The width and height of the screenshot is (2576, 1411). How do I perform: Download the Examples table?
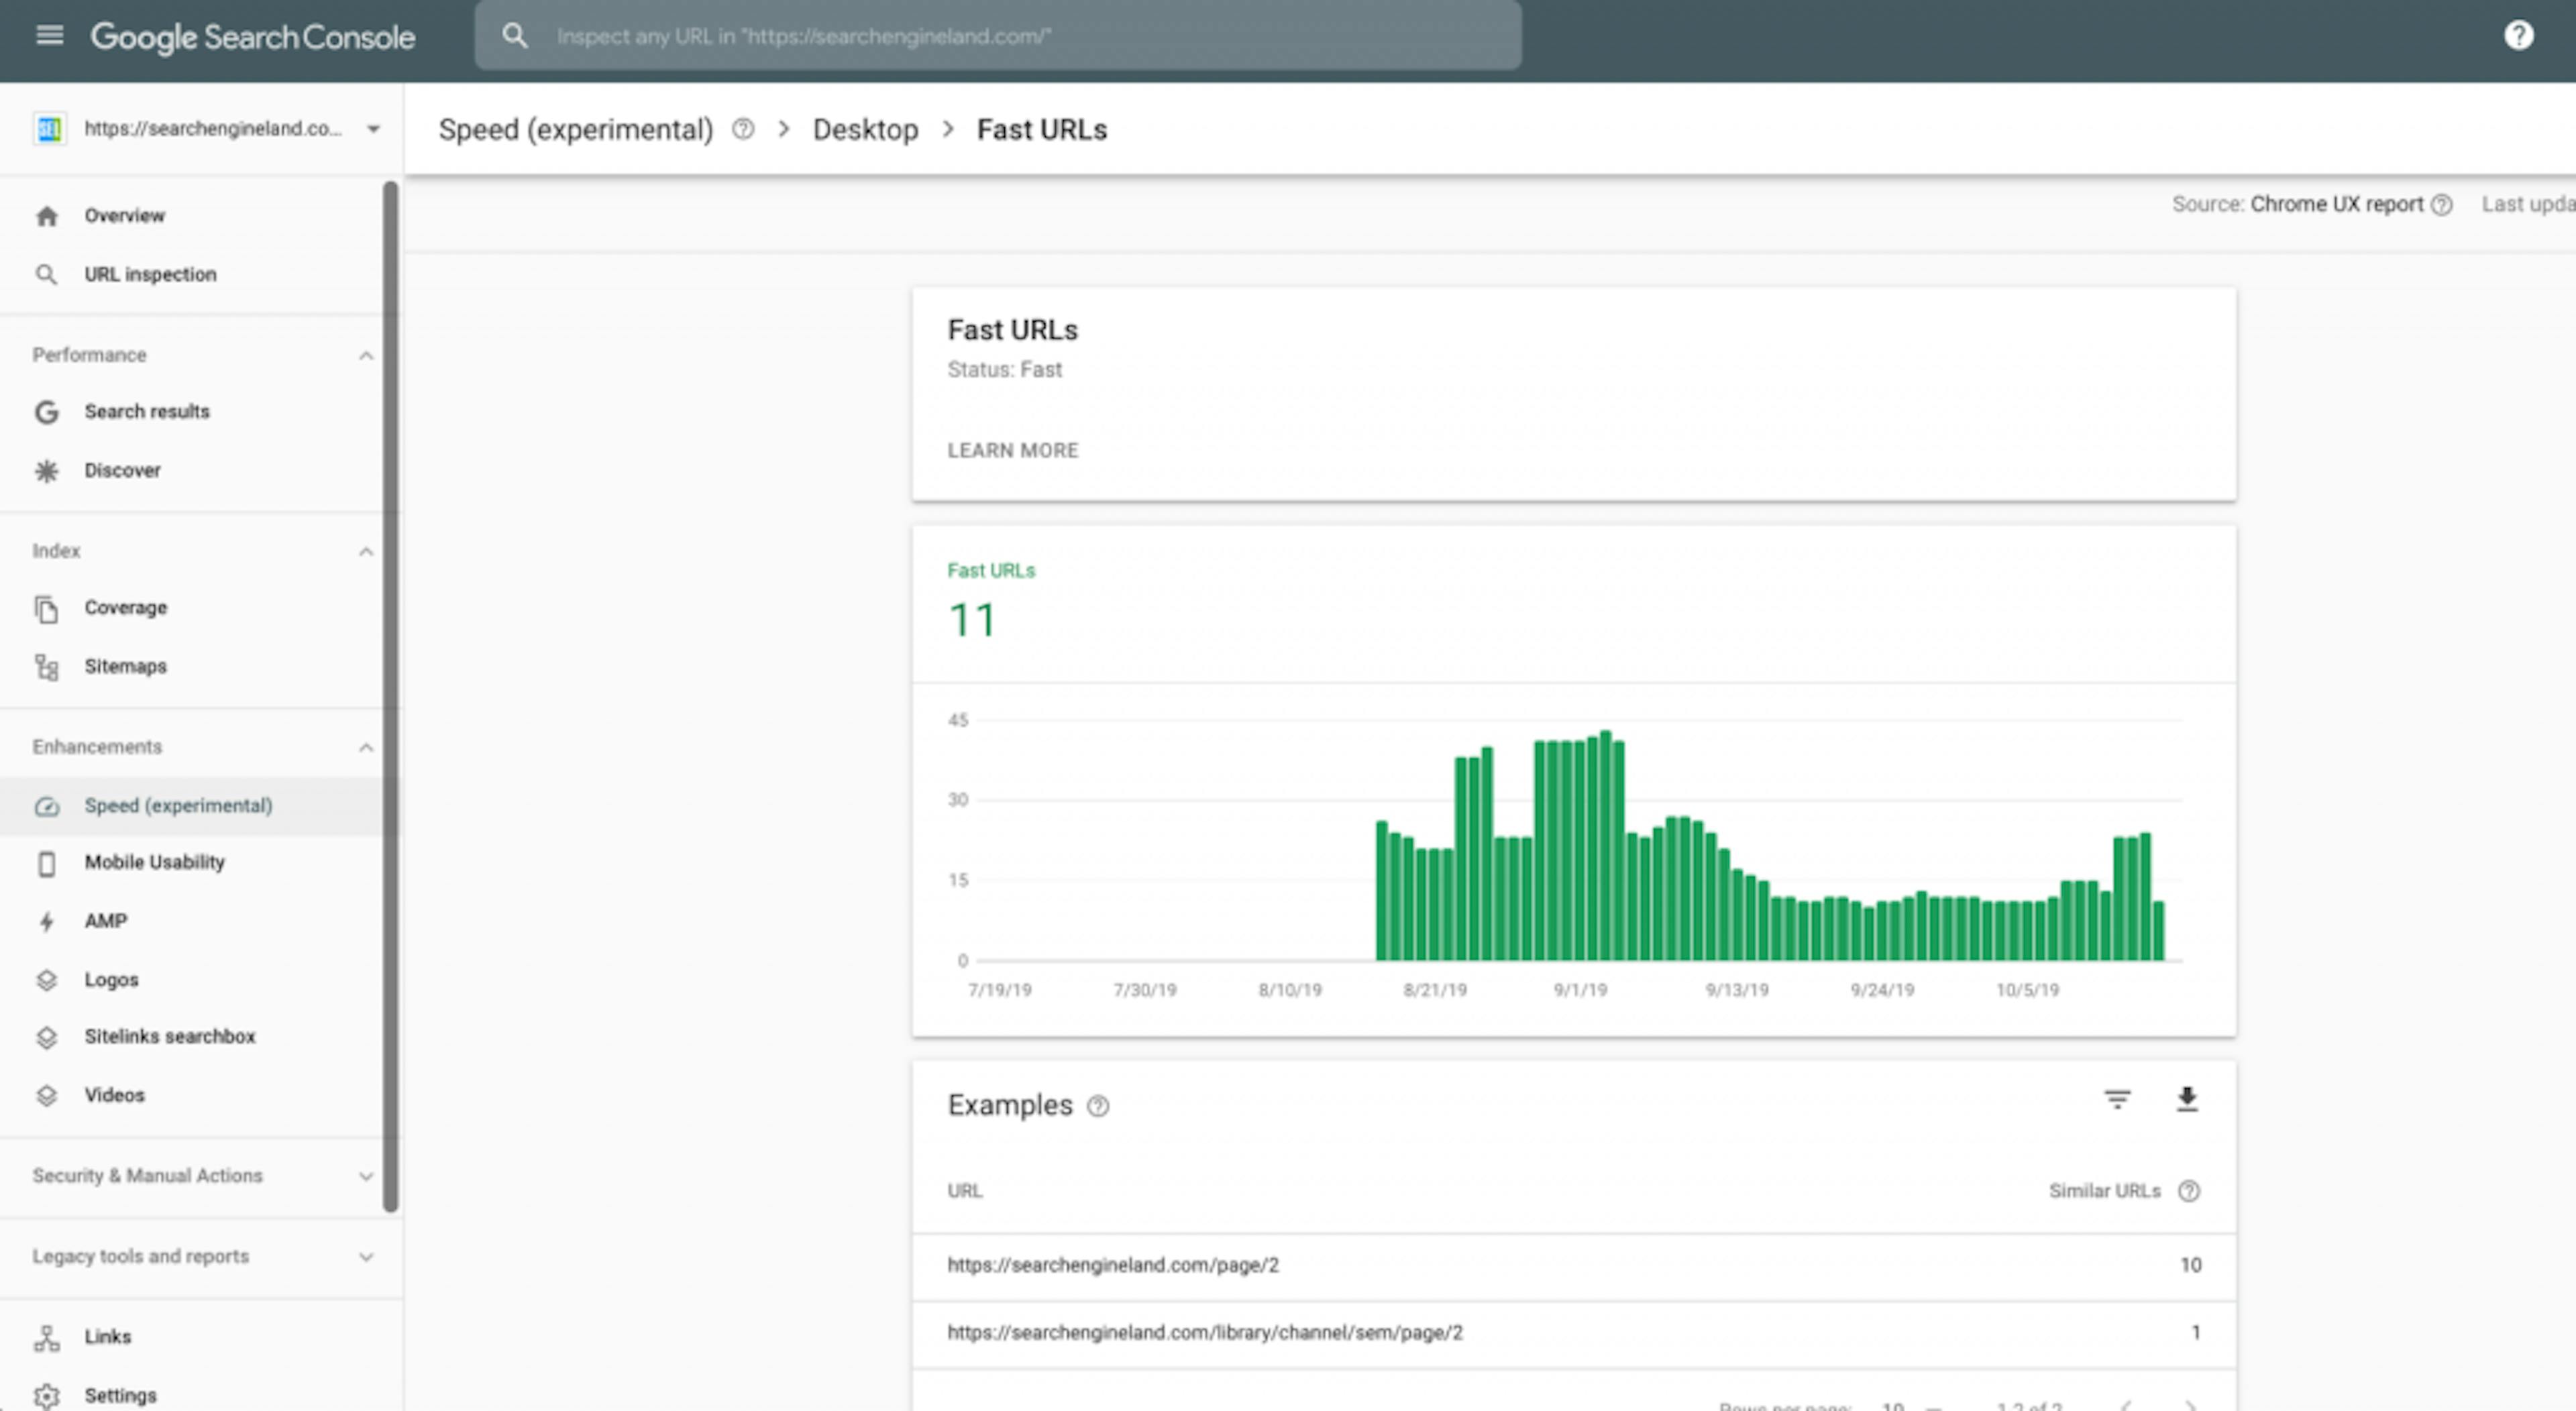tap(2187, 1099)
